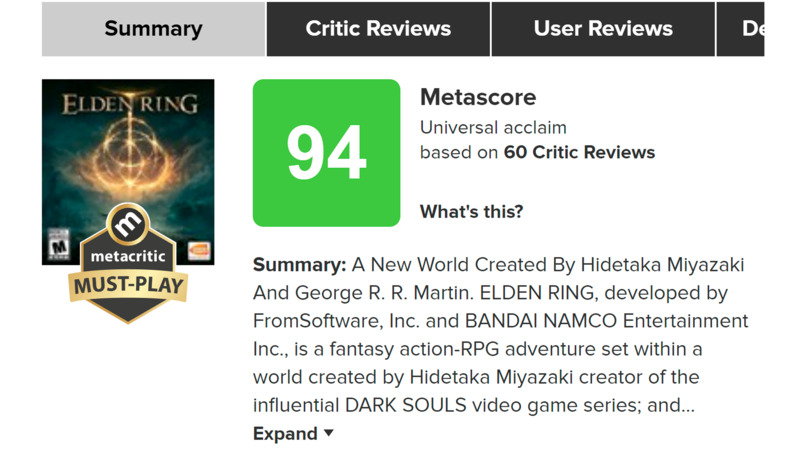This screenshot has height=470, width=800.
Task: Click the Expand dropdown arrow
Action: [x=329, y=433]
